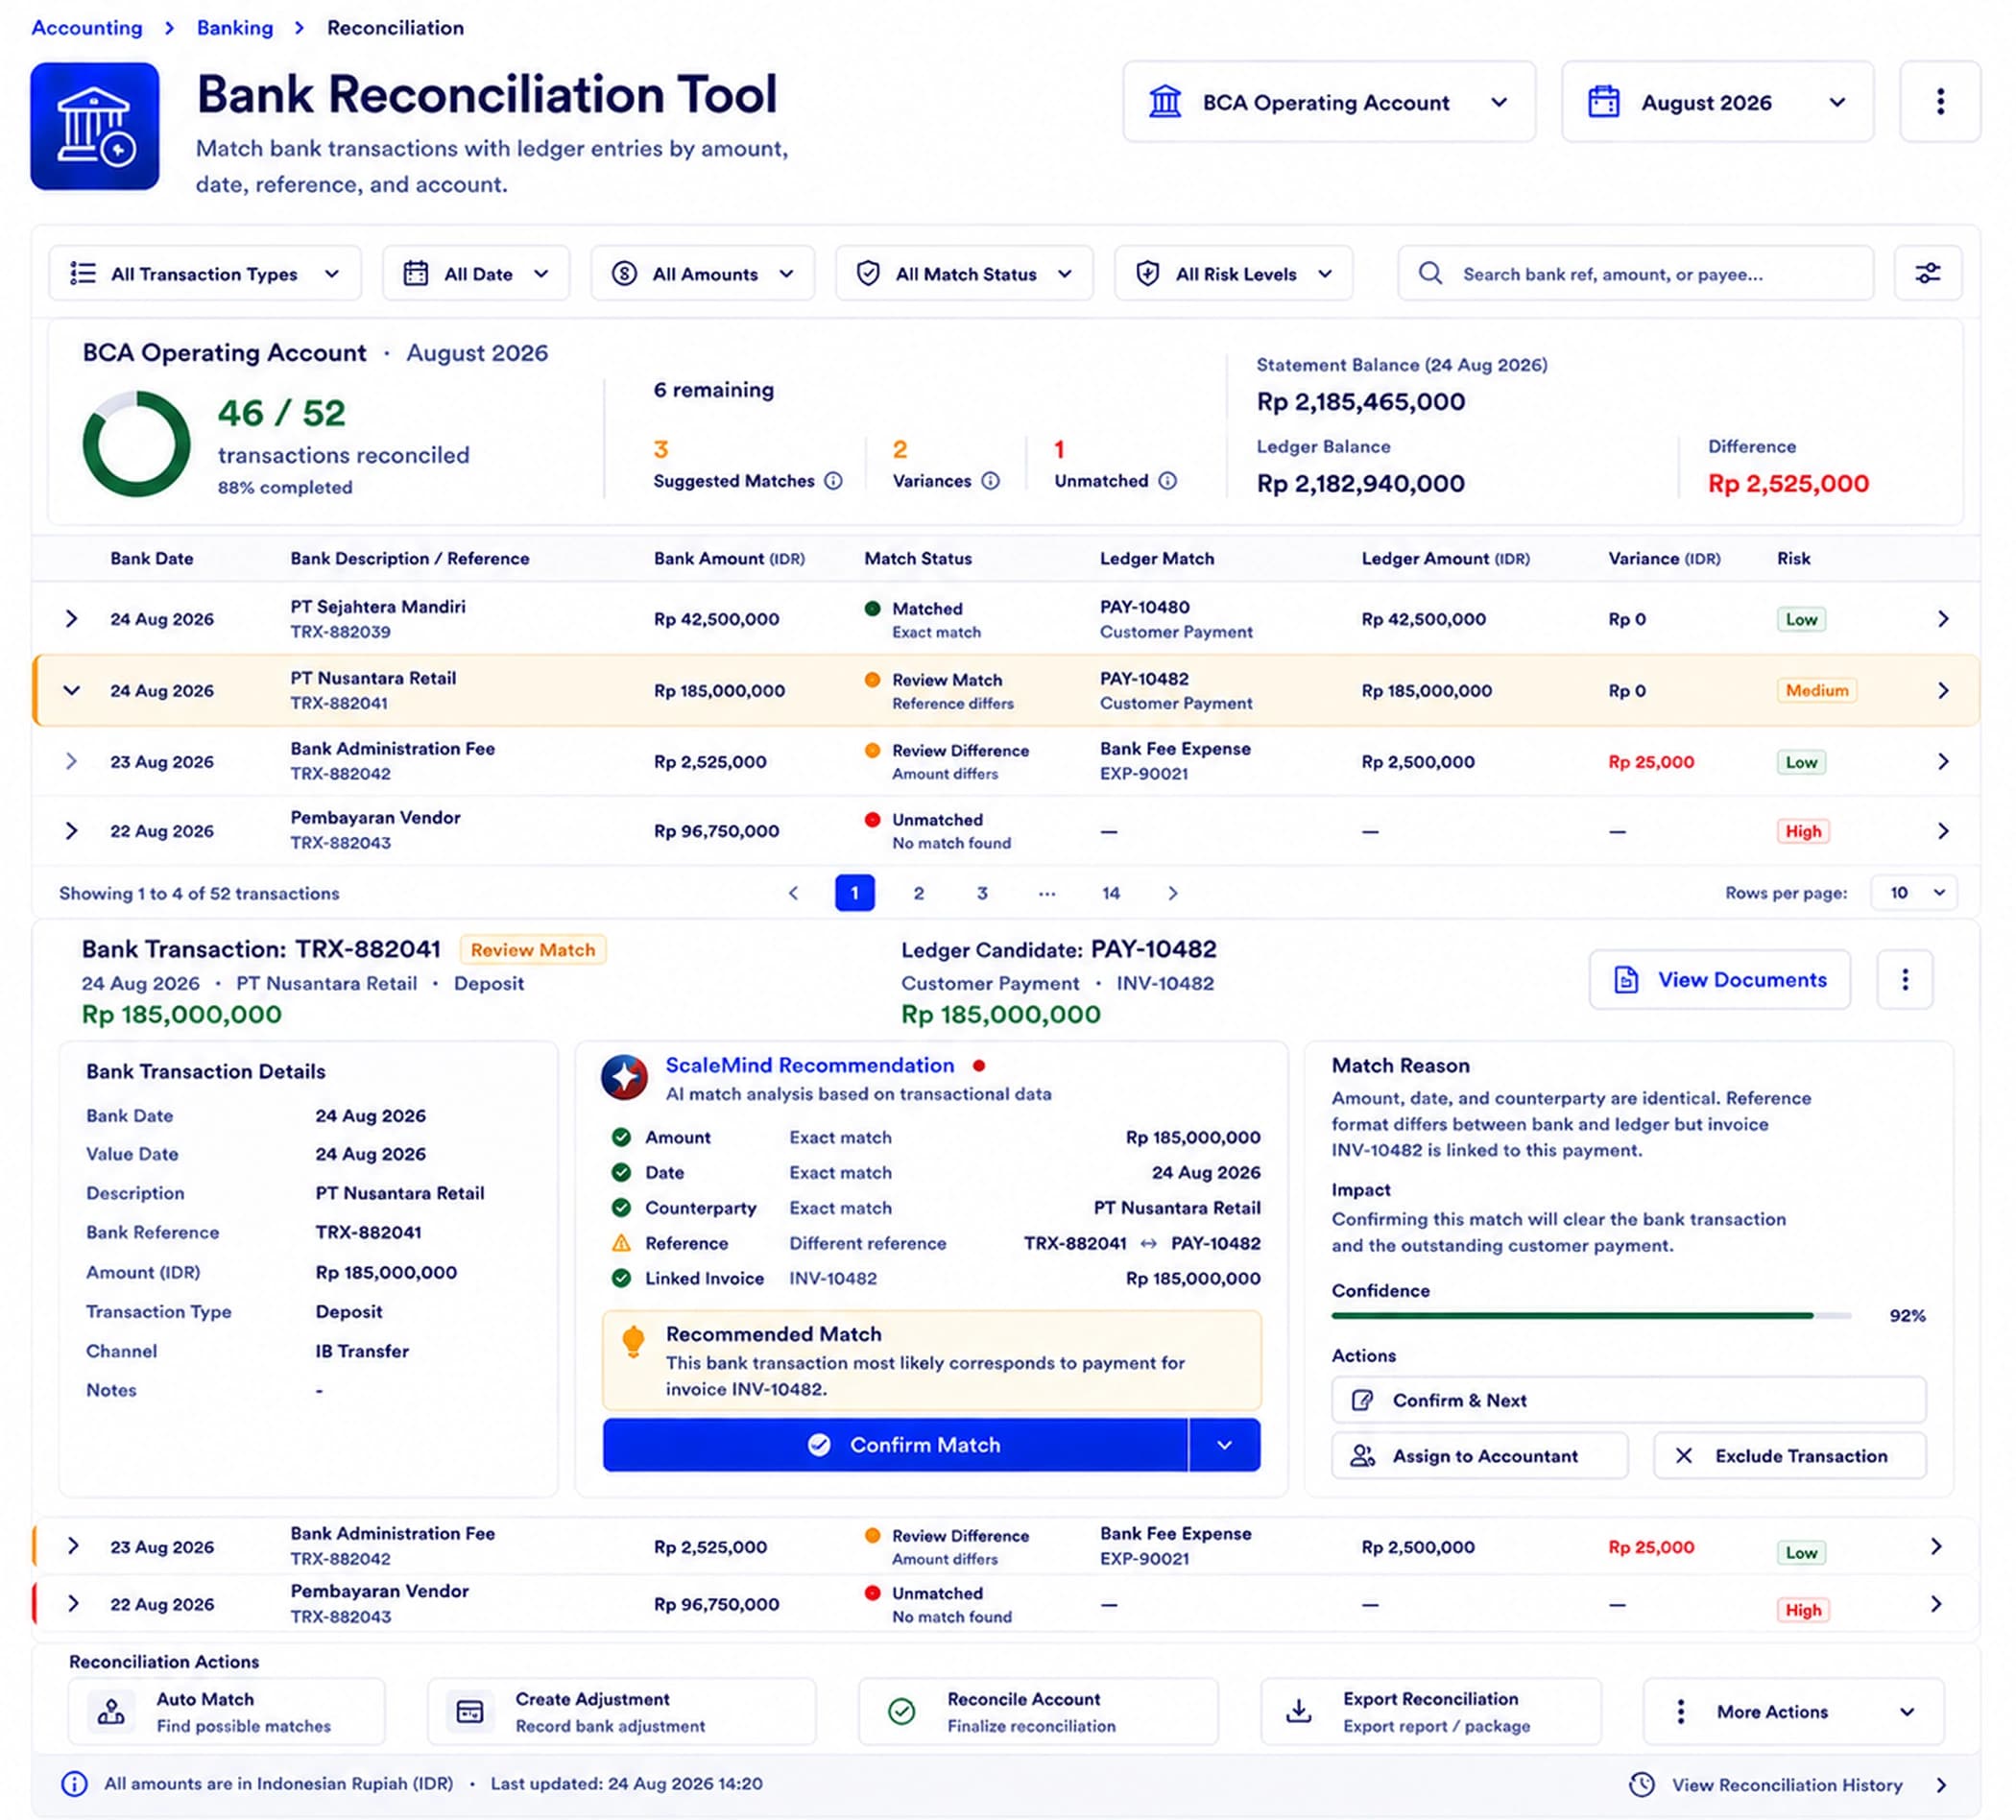This screenshot has width=2016, height=1820.
Task: Click Exclude Transaction button
Action: click(x=1789, y=1456)
